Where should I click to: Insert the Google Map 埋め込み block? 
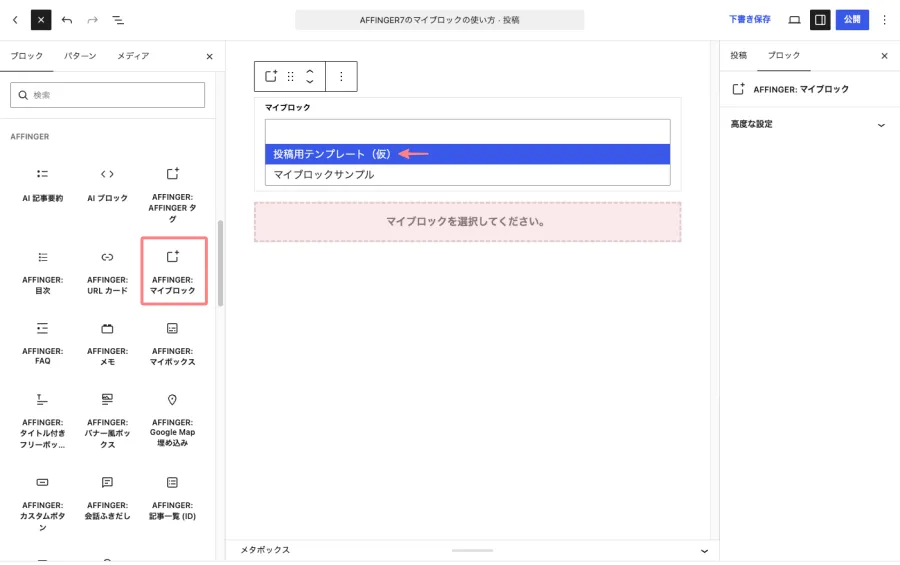click(x=172, y=420)
